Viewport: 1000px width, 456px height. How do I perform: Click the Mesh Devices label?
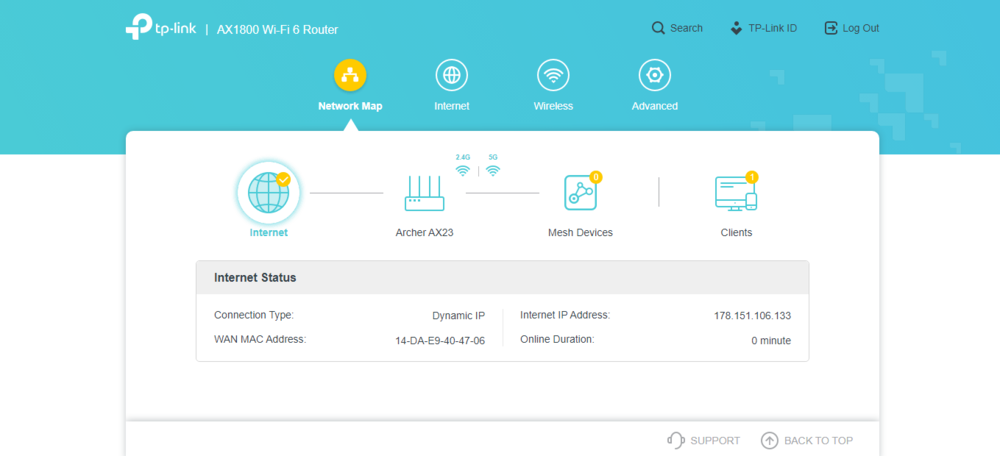[x=580, y=233]
